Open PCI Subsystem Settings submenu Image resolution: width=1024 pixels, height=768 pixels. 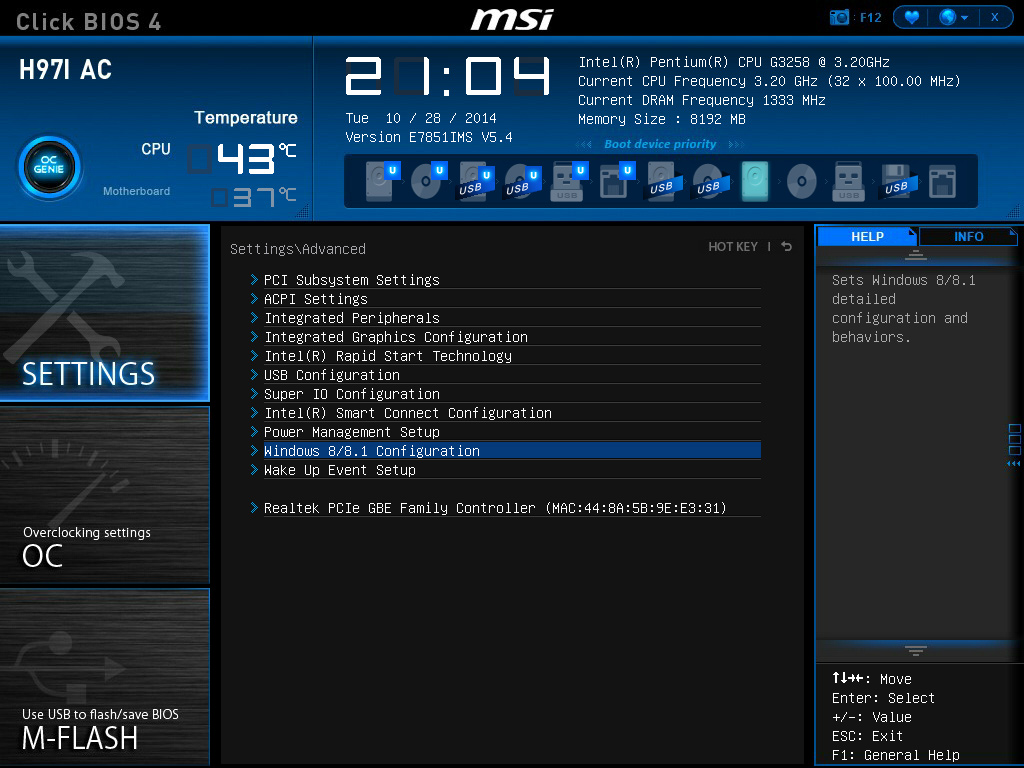pos(351,280)
